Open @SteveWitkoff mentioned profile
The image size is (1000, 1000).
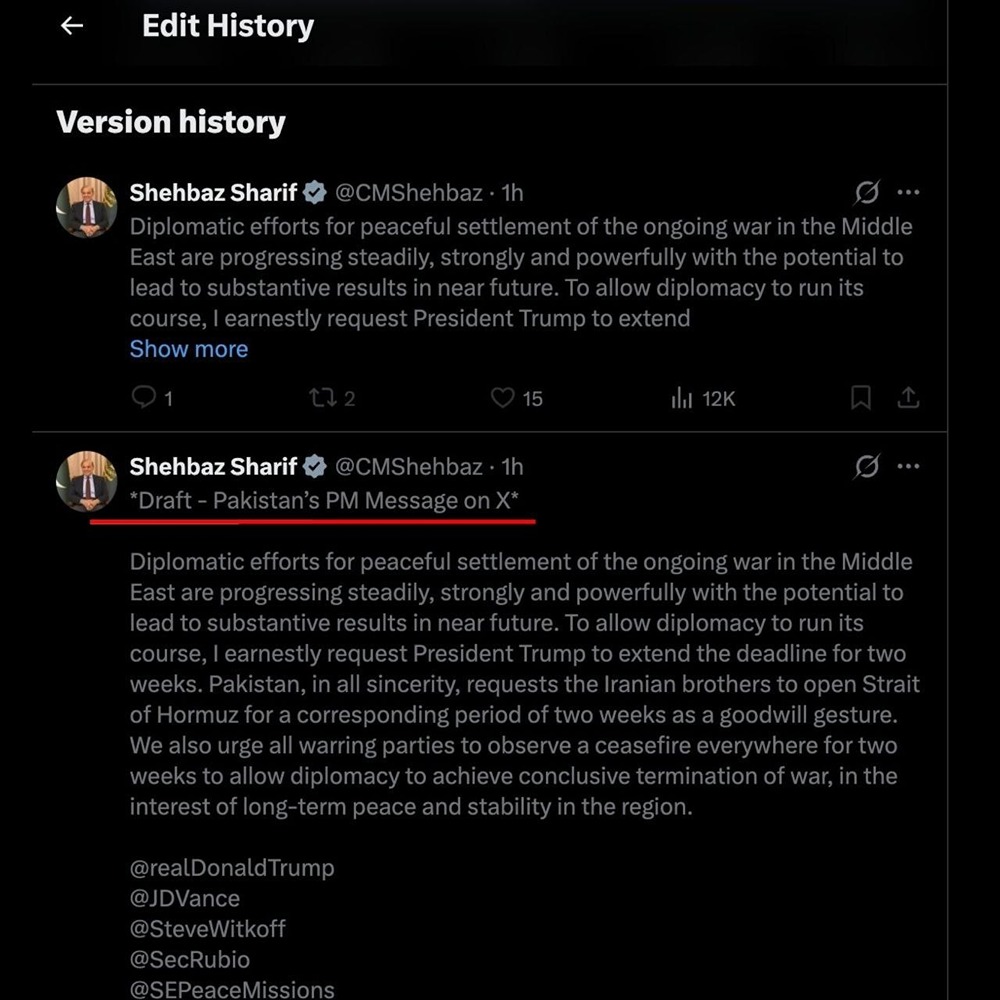[208, 929]
